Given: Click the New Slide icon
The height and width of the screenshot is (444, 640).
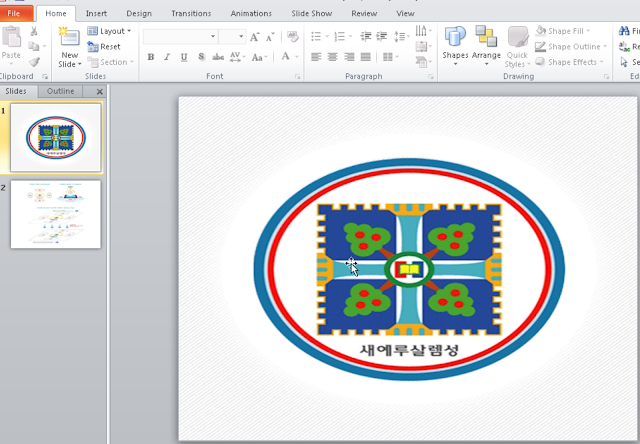Looking at the screenshot, I should click(69, 37).
